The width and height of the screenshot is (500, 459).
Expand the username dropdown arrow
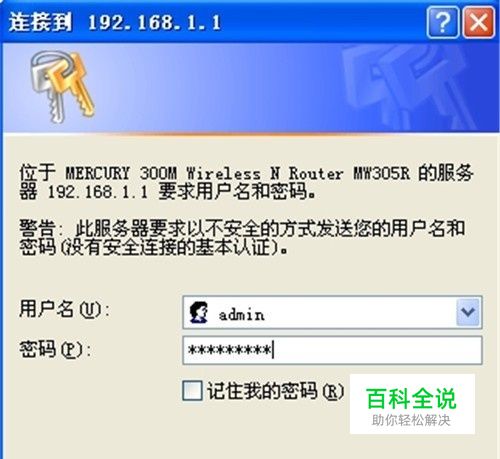pyautogui.click(x=468, y=312)
